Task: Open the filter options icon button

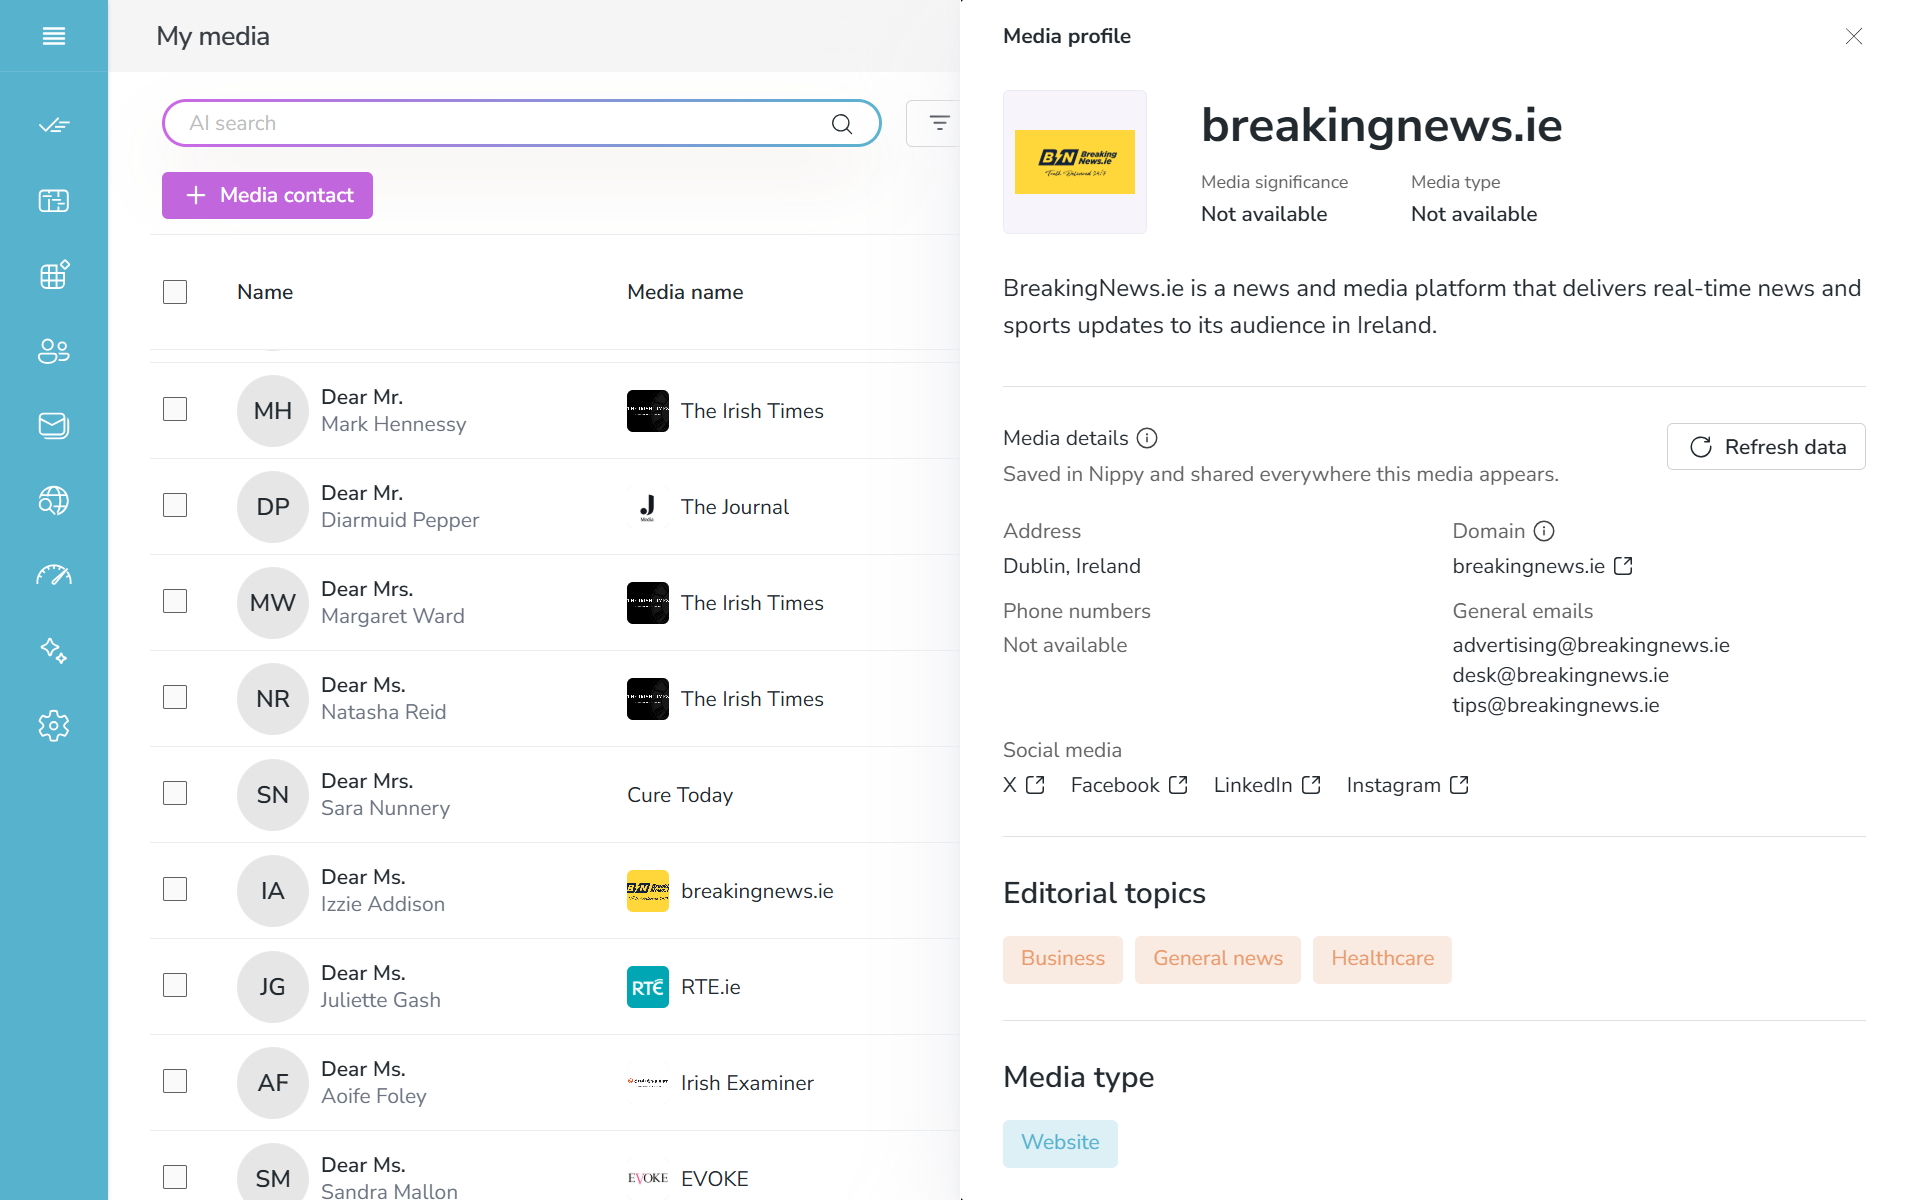Action: click(939, 123)
